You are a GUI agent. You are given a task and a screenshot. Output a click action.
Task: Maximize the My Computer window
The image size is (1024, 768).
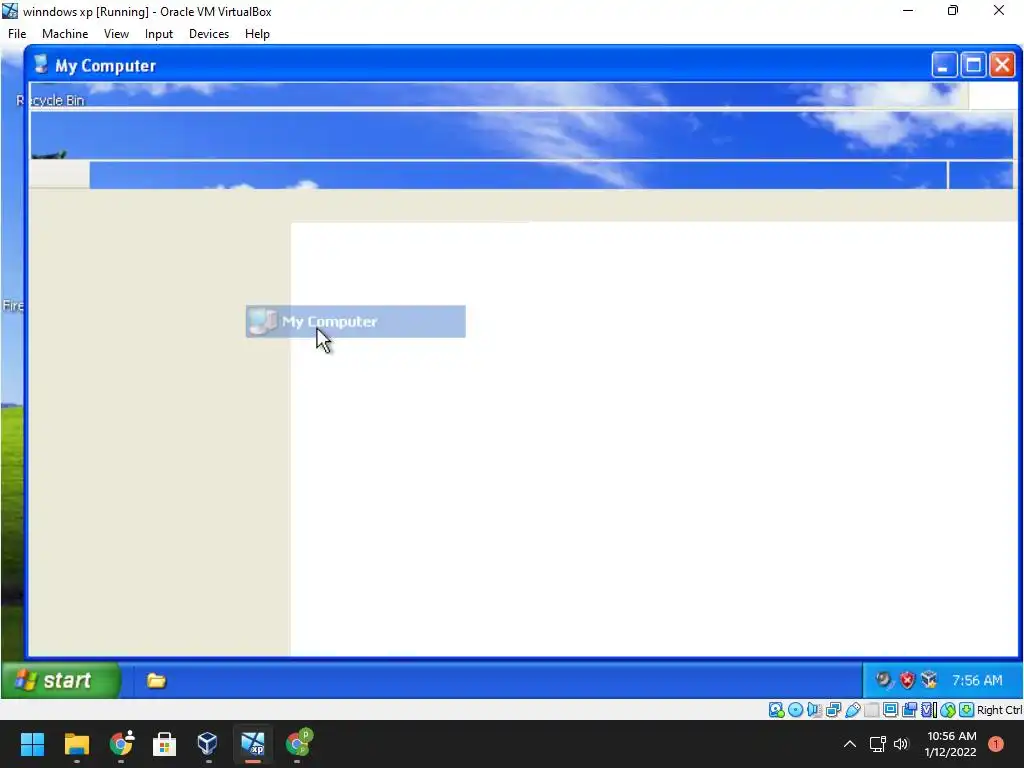point(973,65)
